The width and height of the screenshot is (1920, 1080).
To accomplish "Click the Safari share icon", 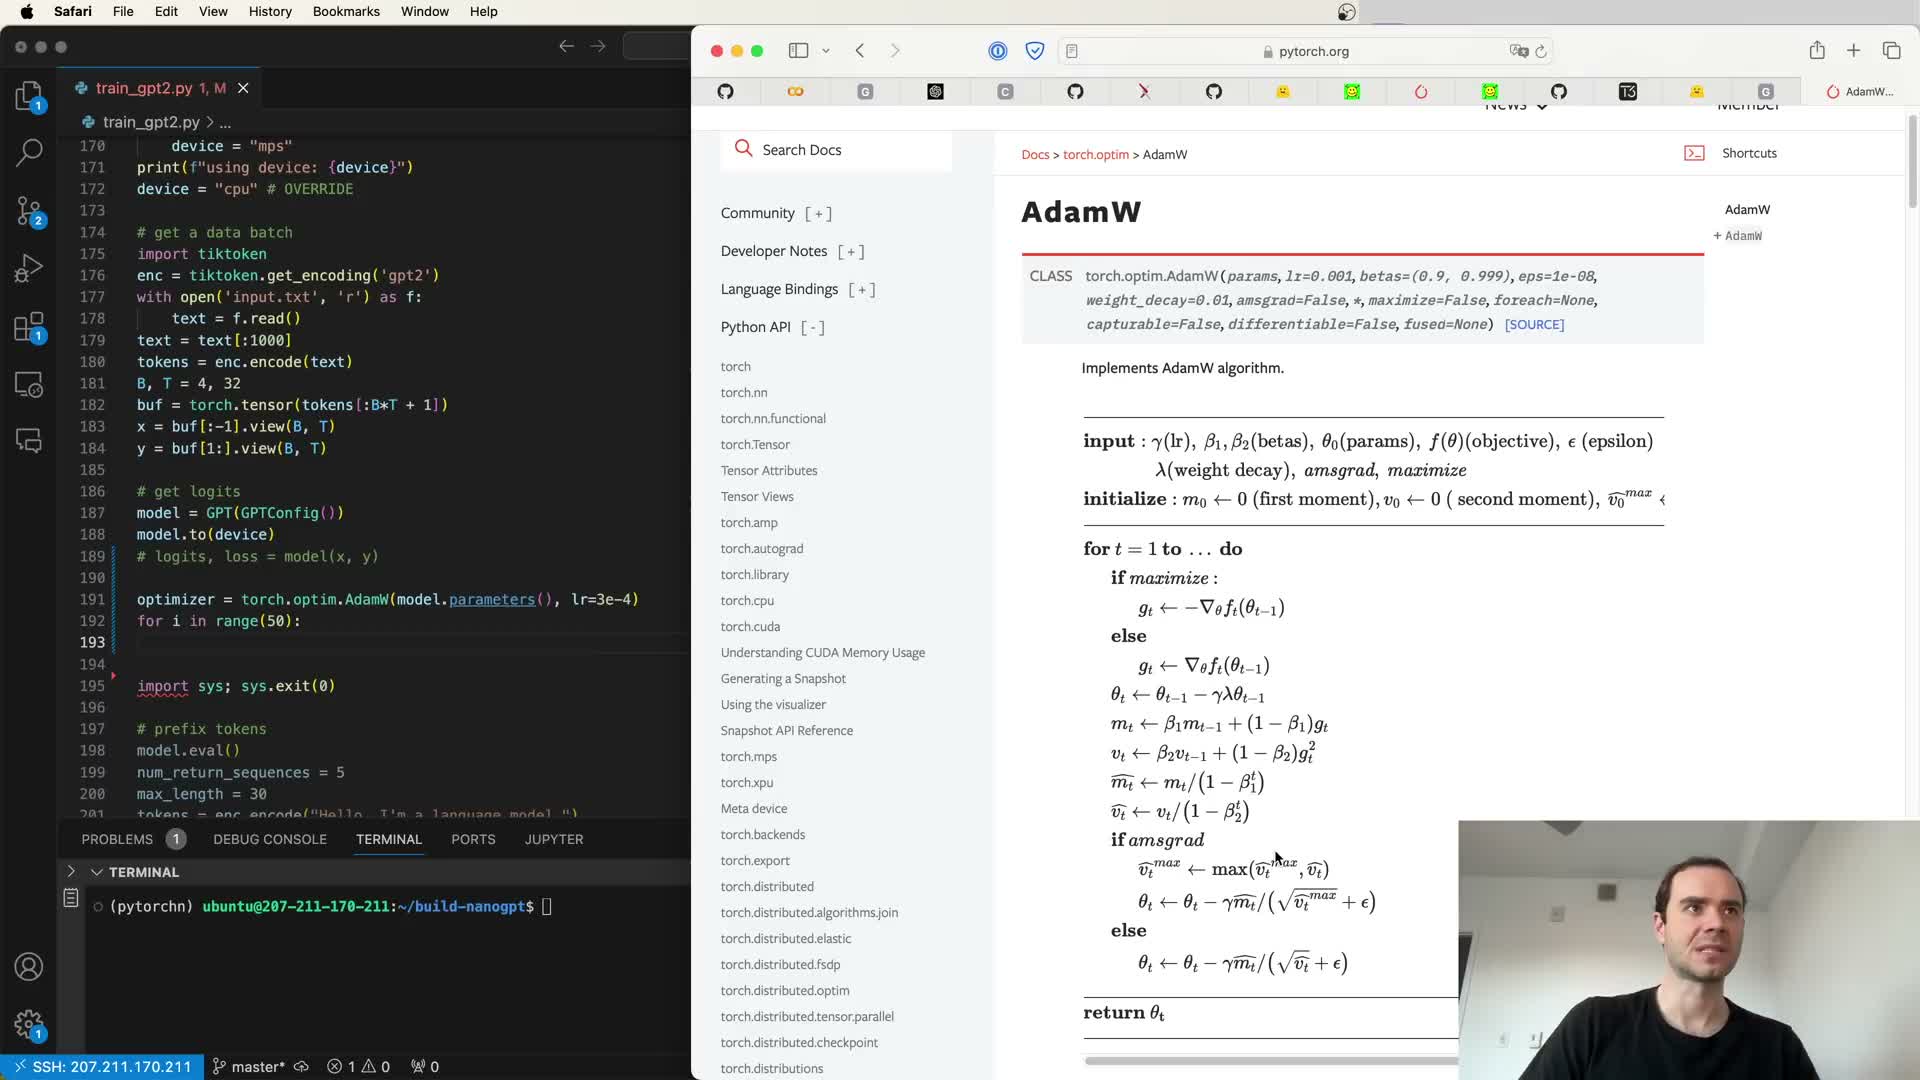I will click(1817, 51).
